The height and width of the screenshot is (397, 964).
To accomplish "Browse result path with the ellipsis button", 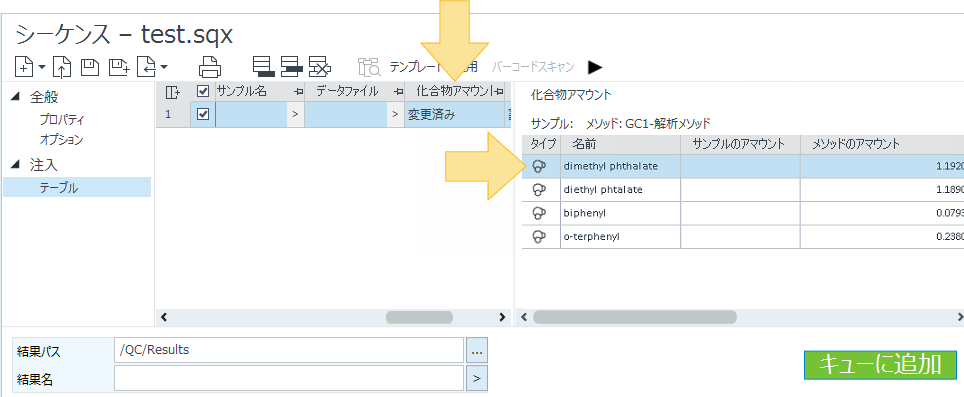I will (x=477, y=351).
